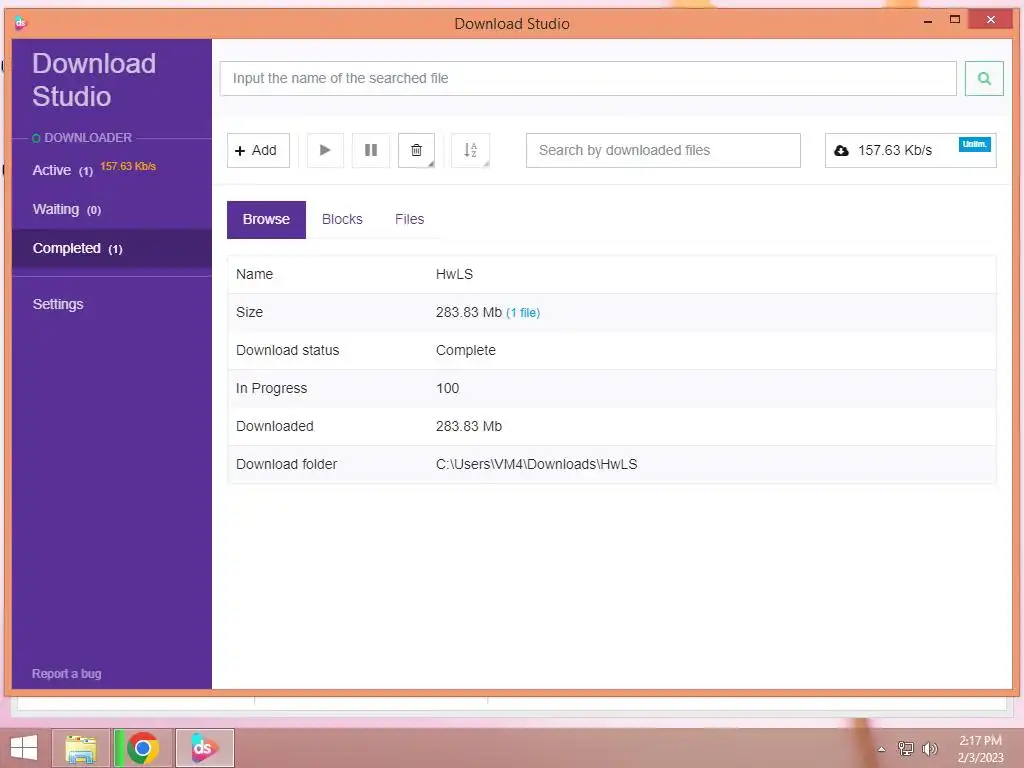This screenshot has height=768, width=1024.
Task: Click the Complete download status value
Action: 466,351
